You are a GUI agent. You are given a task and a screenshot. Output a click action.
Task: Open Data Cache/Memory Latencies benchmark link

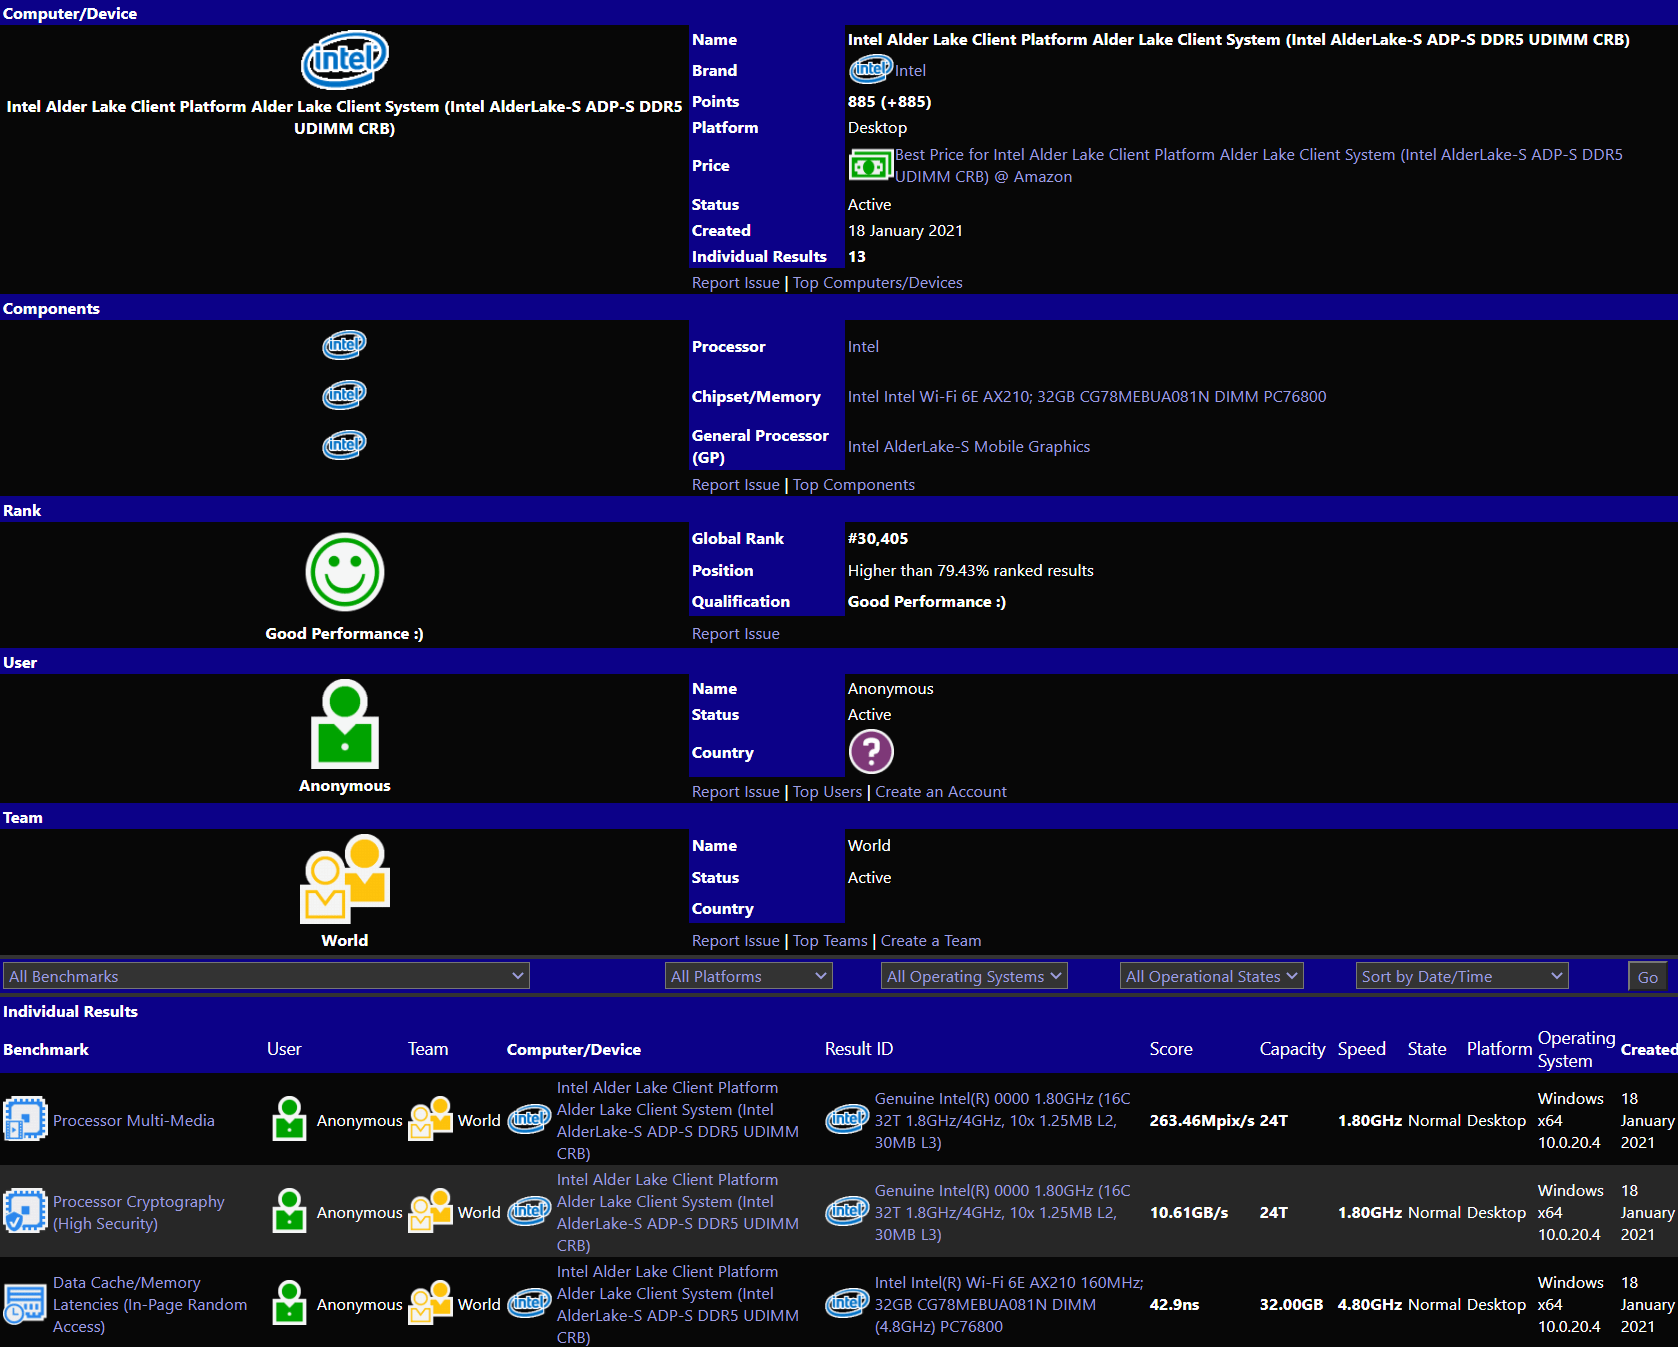pyautogui.click(x=150, y=1305)
